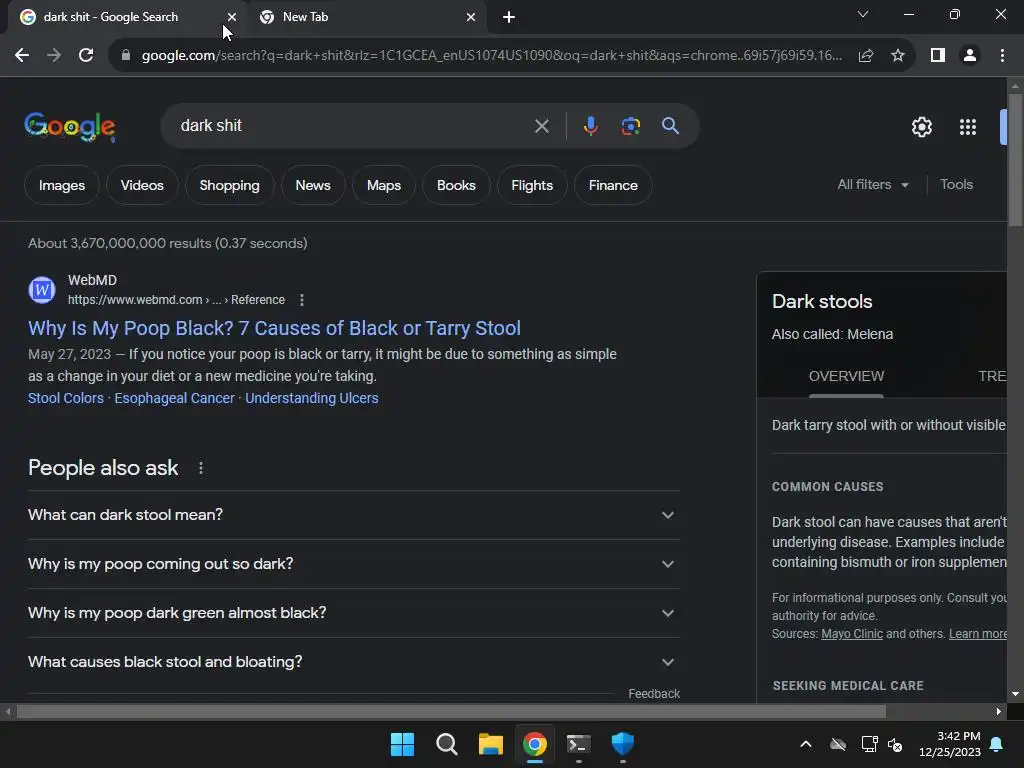Select the OVERVIEW tab in Dark stools panel
1024x768 pixels.
pyautogui.click(x=846, y=376)
